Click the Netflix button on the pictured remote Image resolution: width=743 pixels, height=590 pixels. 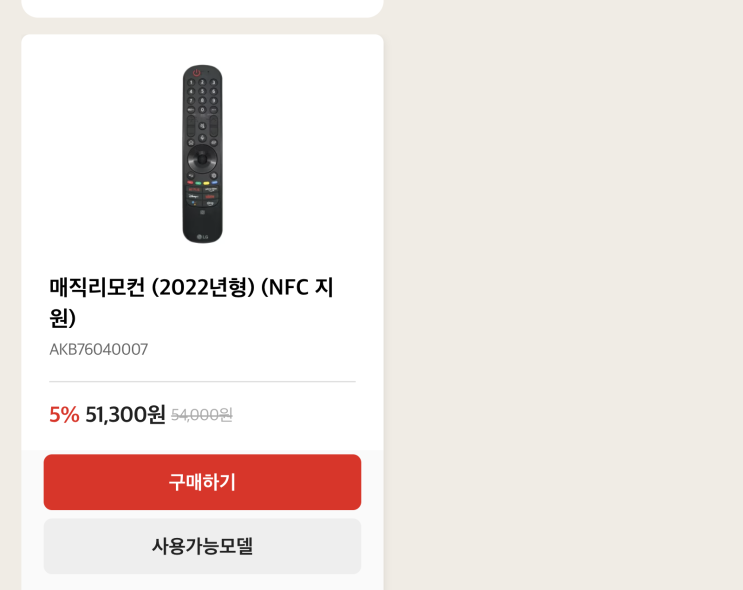coord(193,189)
